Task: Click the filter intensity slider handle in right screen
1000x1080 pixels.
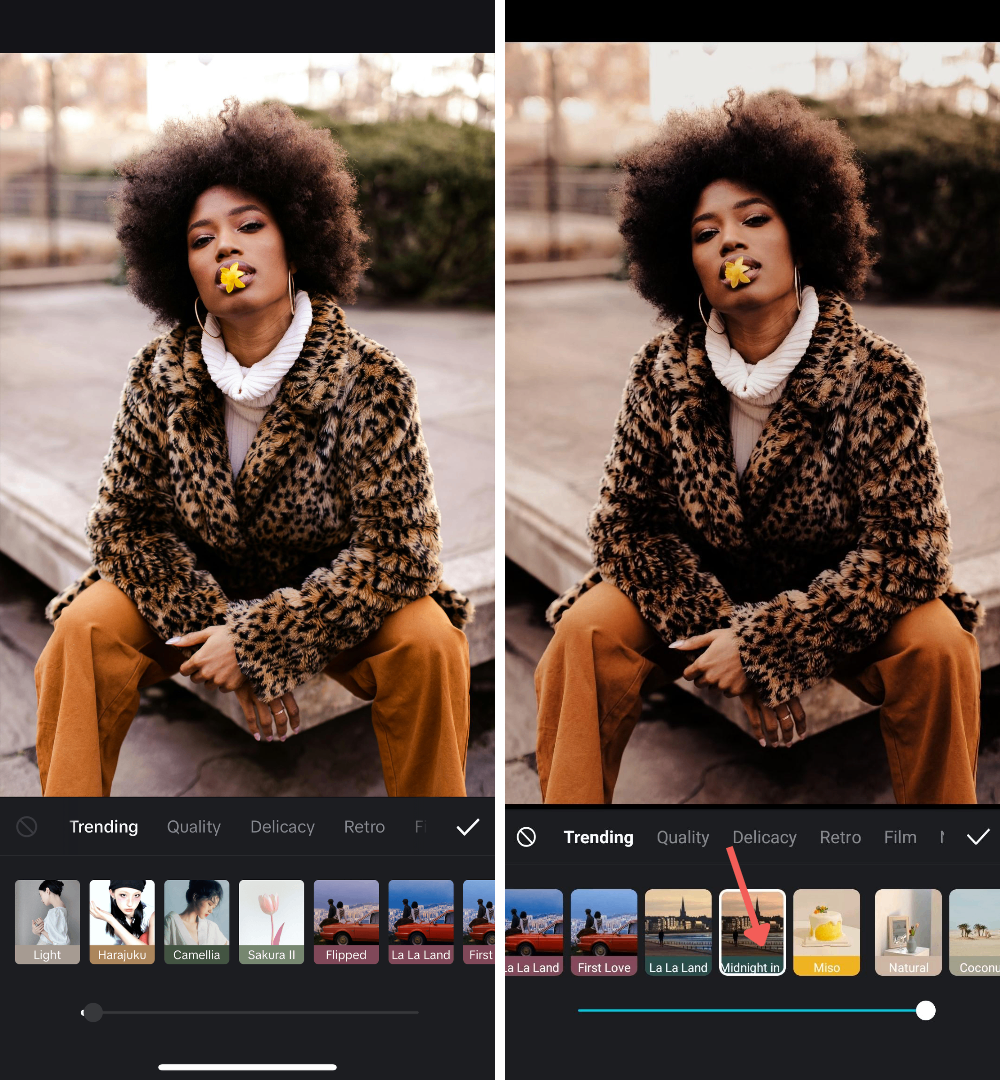Action: 926,1010
